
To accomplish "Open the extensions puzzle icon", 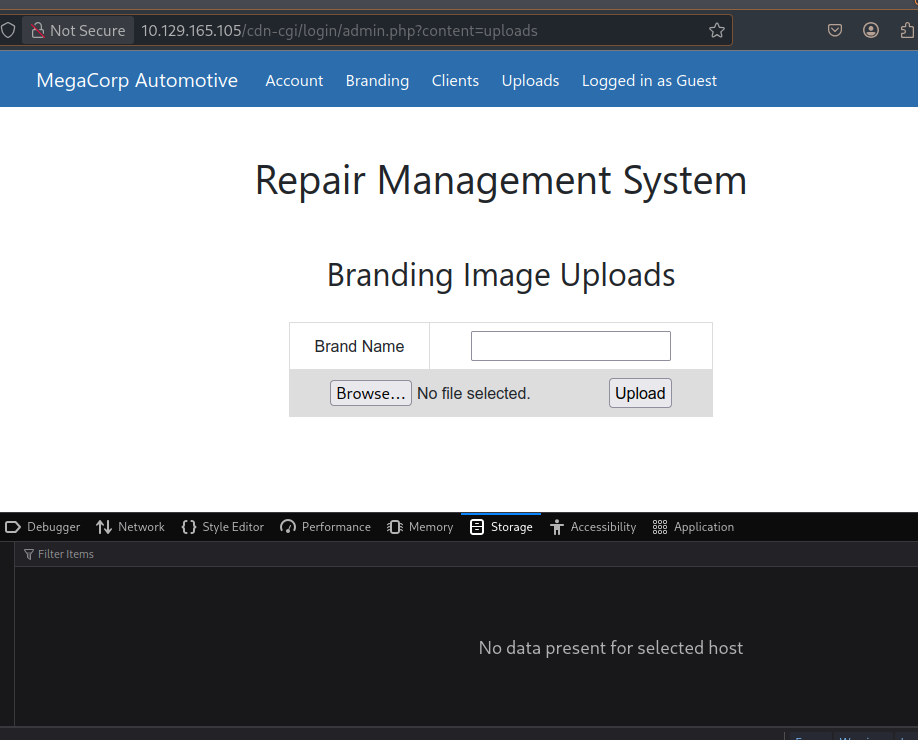I will click(907, 30).
